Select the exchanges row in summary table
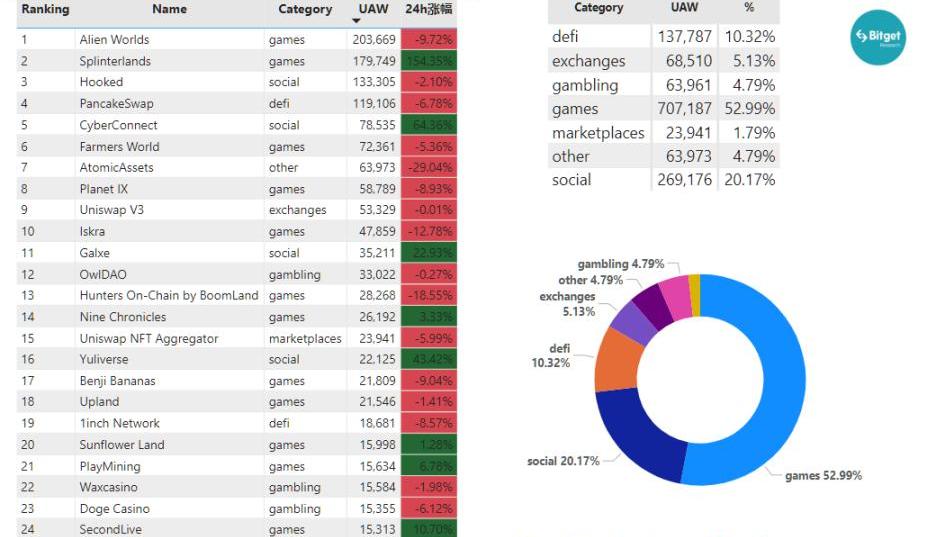The width and height of the screenshot is (927, 537). click(x=664, y=61)
